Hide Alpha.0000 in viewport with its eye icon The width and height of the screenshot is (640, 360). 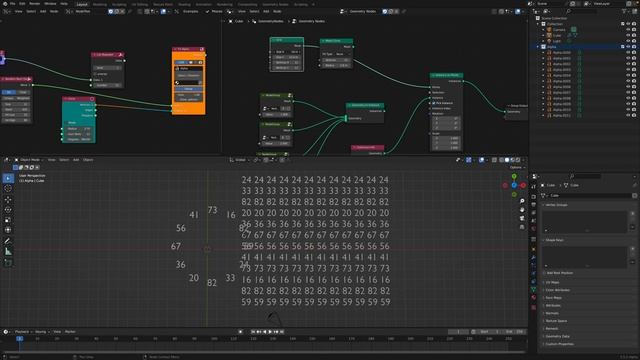click(x=628, y=52)
